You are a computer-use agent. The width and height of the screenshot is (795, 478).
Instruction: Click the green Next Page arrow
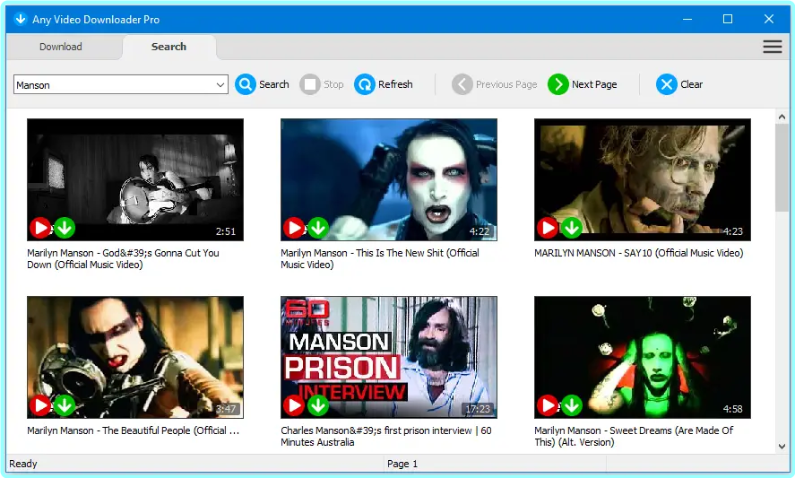pos(558,85)
